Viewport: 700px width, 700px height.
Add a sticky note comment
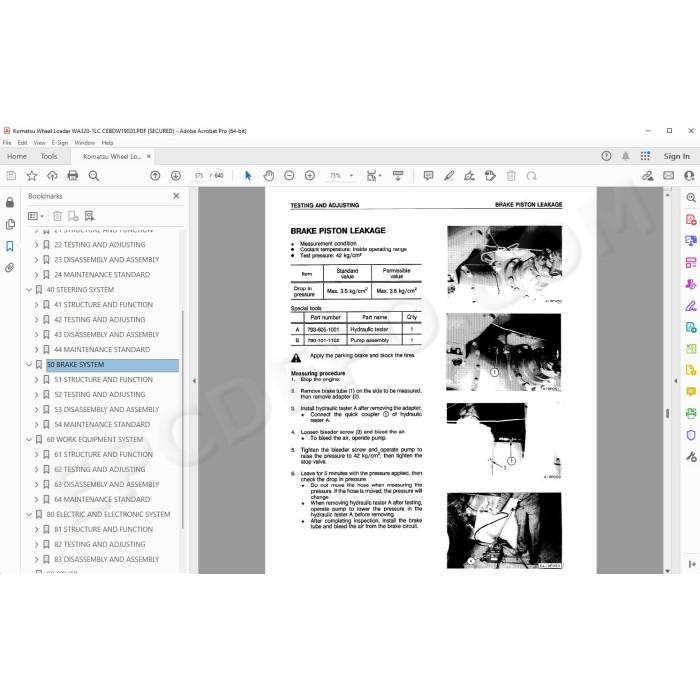(428, 176)
